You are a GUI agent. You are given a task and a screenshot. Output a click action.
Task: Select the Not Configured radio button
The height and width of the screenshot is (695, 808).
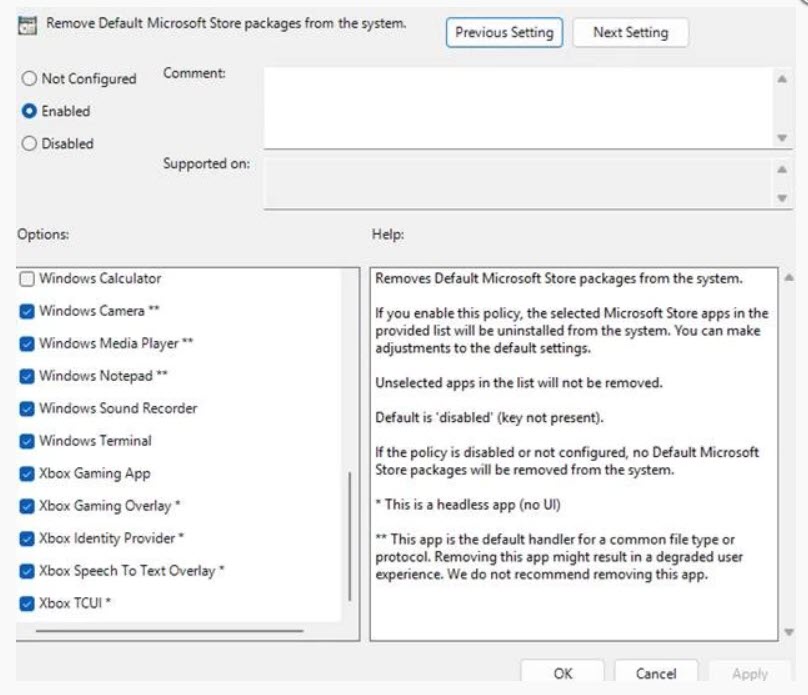point(29,78)
